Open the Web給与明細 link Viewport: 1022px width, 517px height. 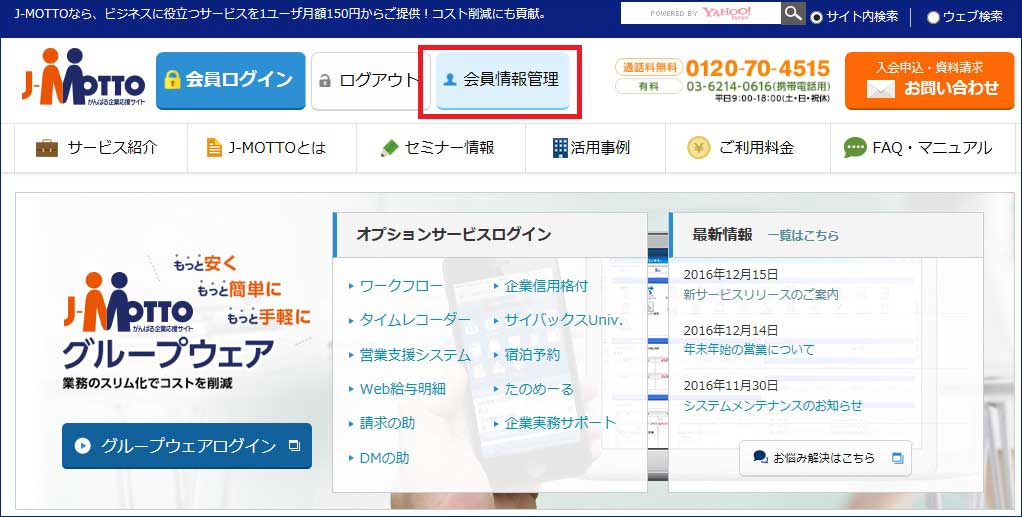click(402, 389)
